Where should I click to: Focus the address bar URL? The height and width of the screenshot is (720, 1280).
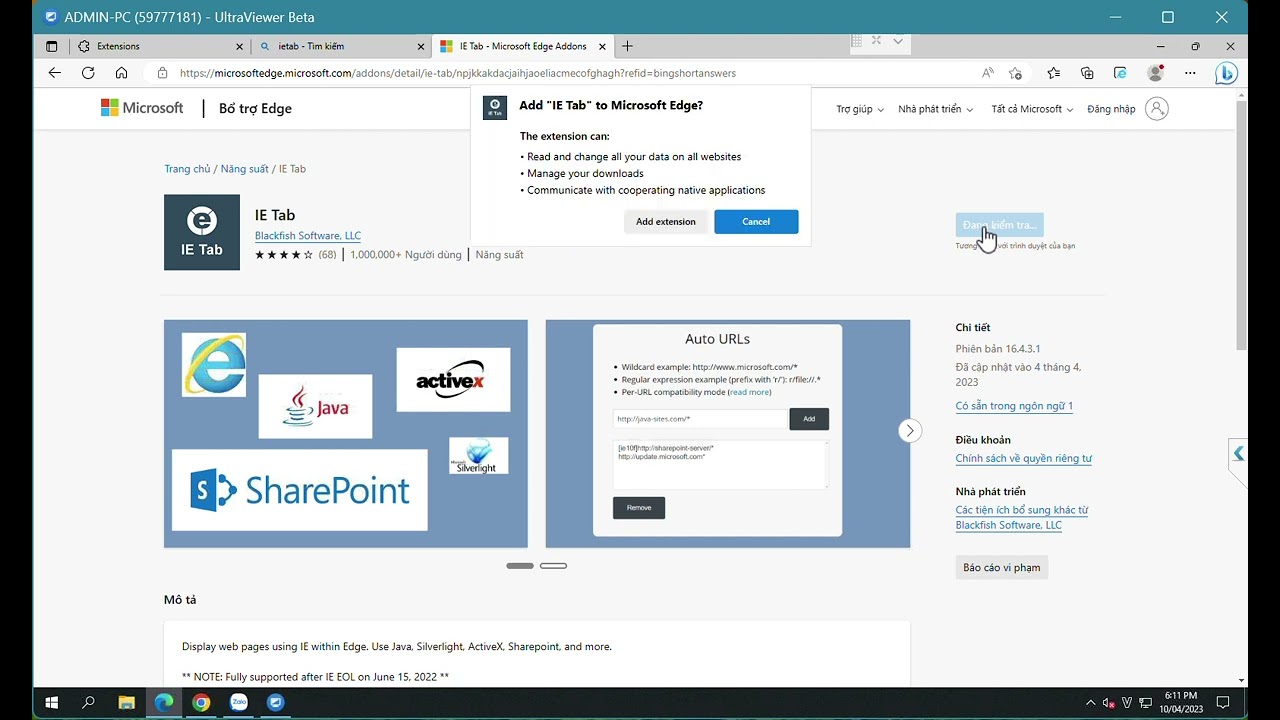click(x=458, y=73)
